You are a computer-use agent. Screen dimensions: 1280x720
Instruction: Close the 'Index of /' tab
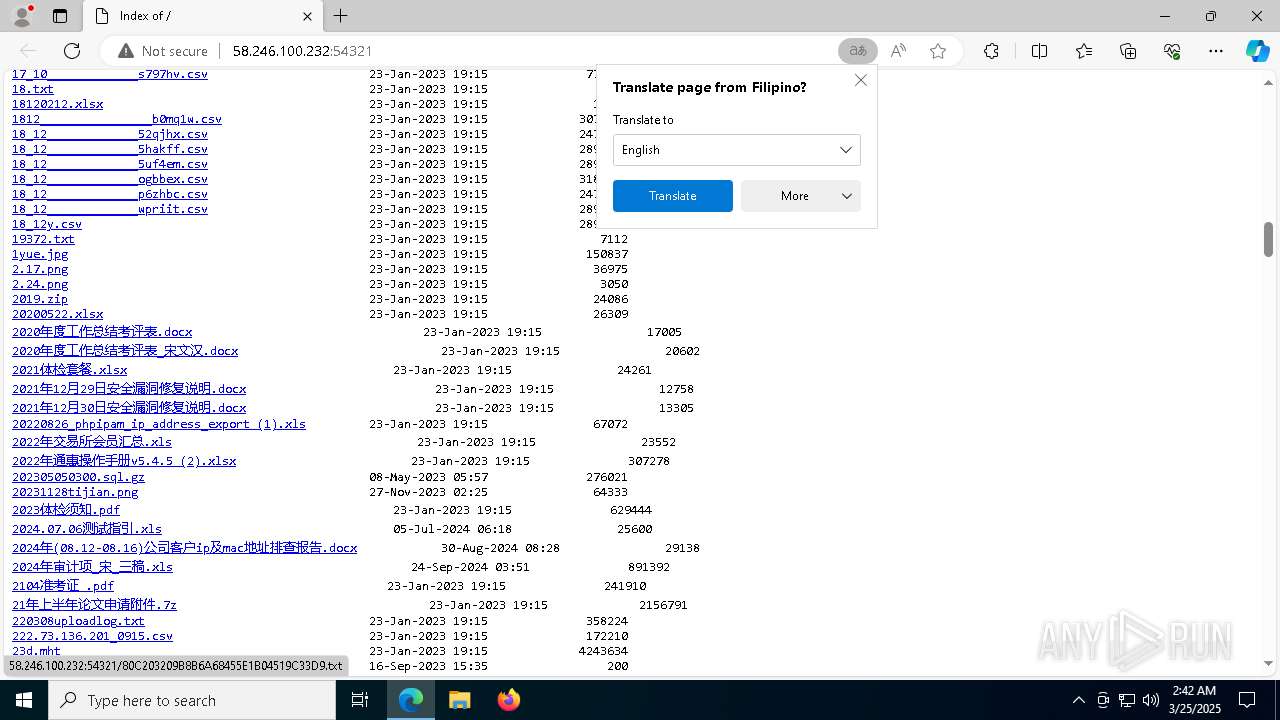(307, 16)
